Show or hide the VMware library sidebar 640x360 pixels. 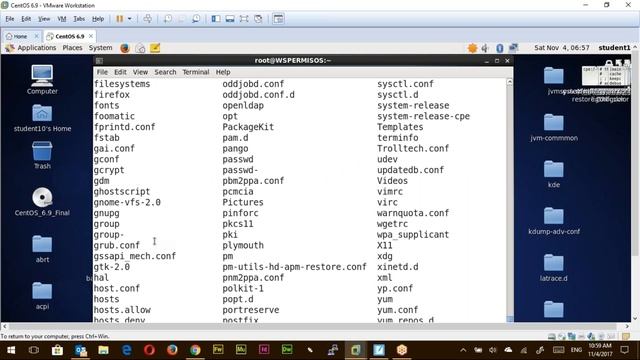pyautogui.click(x=216, y=19)
